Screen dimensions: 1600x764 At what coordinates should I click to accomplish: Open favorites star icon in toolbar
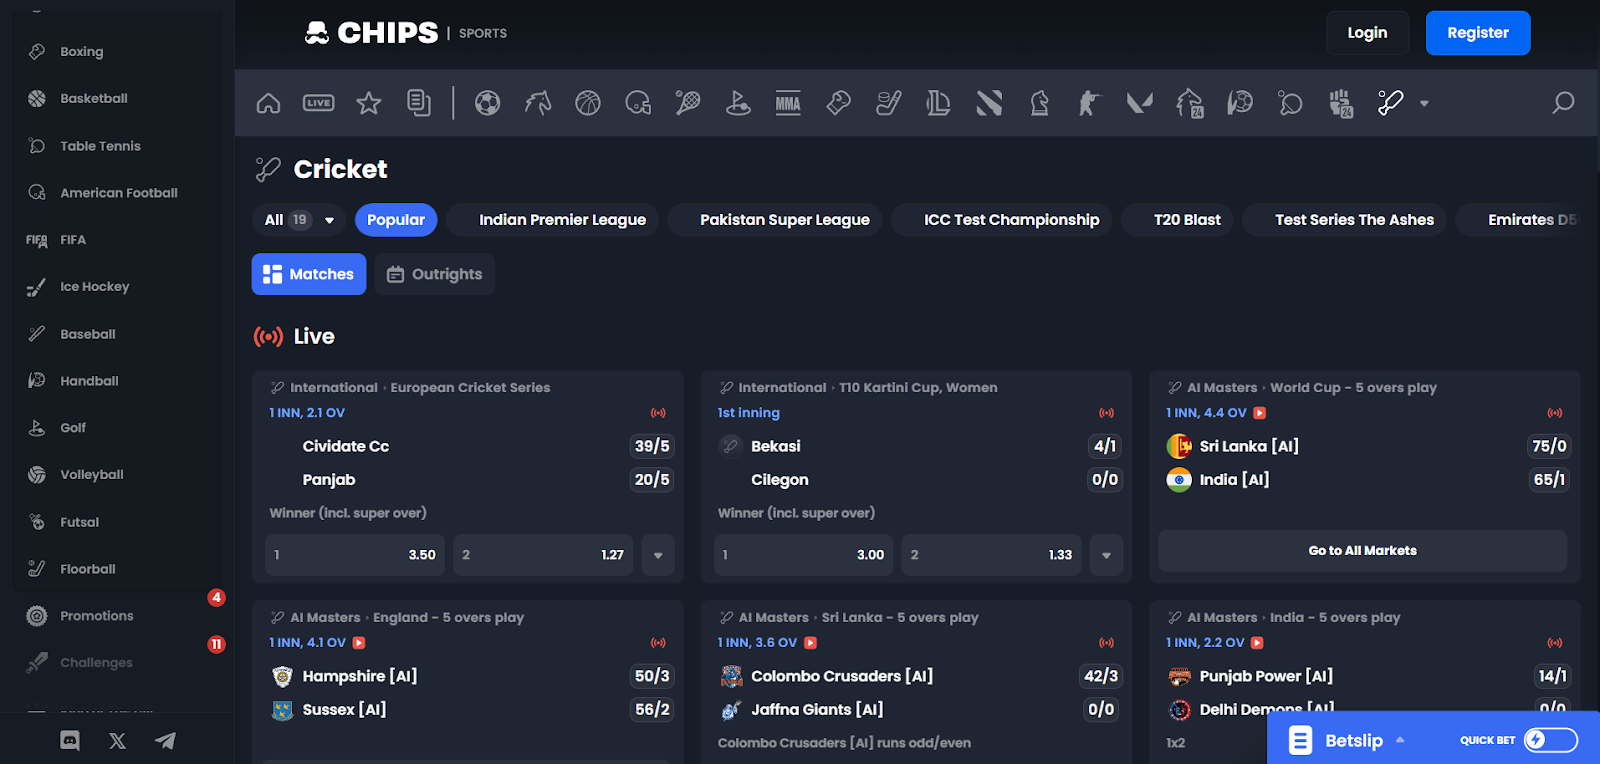(369, 103)
